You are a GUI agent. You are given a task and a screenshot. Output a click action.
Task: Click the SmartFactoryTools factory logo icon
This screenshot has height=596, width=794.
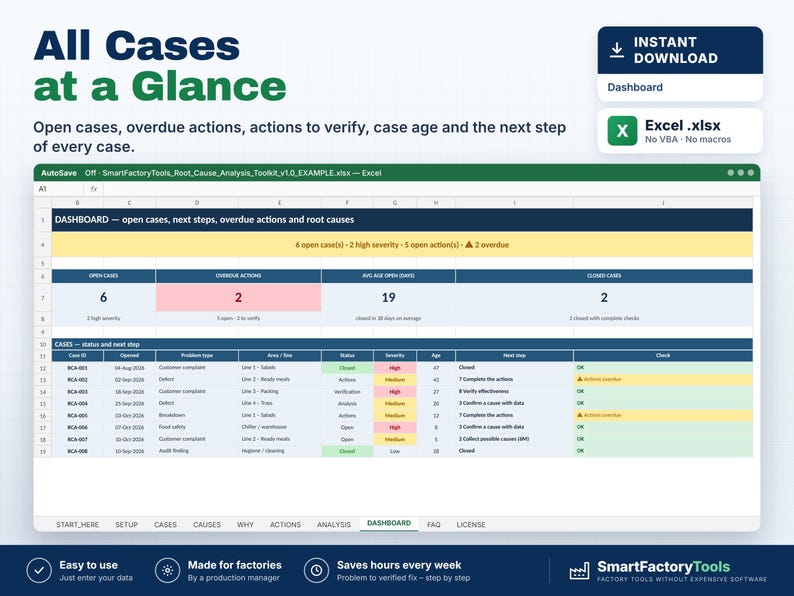pos(579,571)
